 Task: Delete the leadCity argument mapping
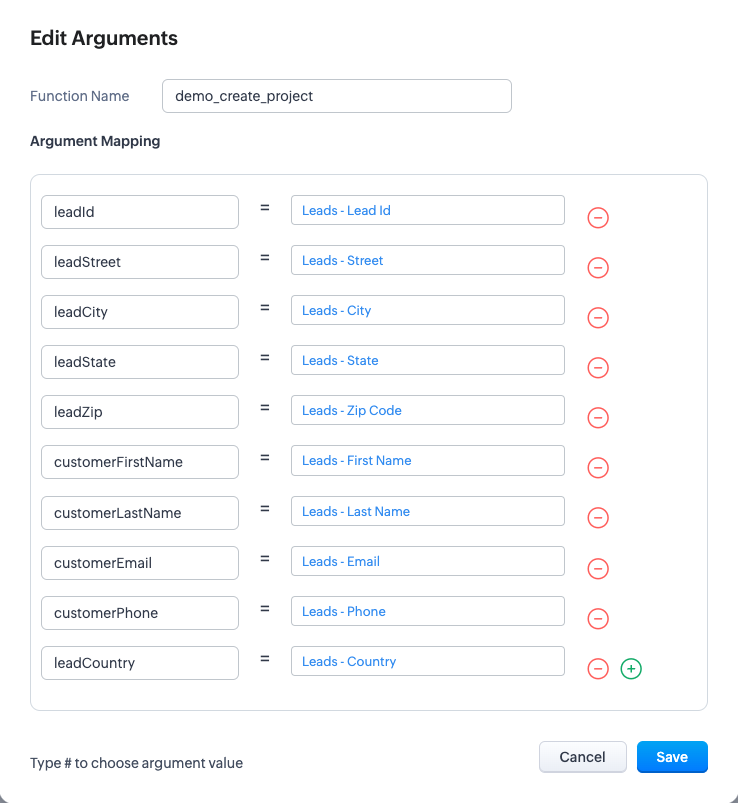598,318
